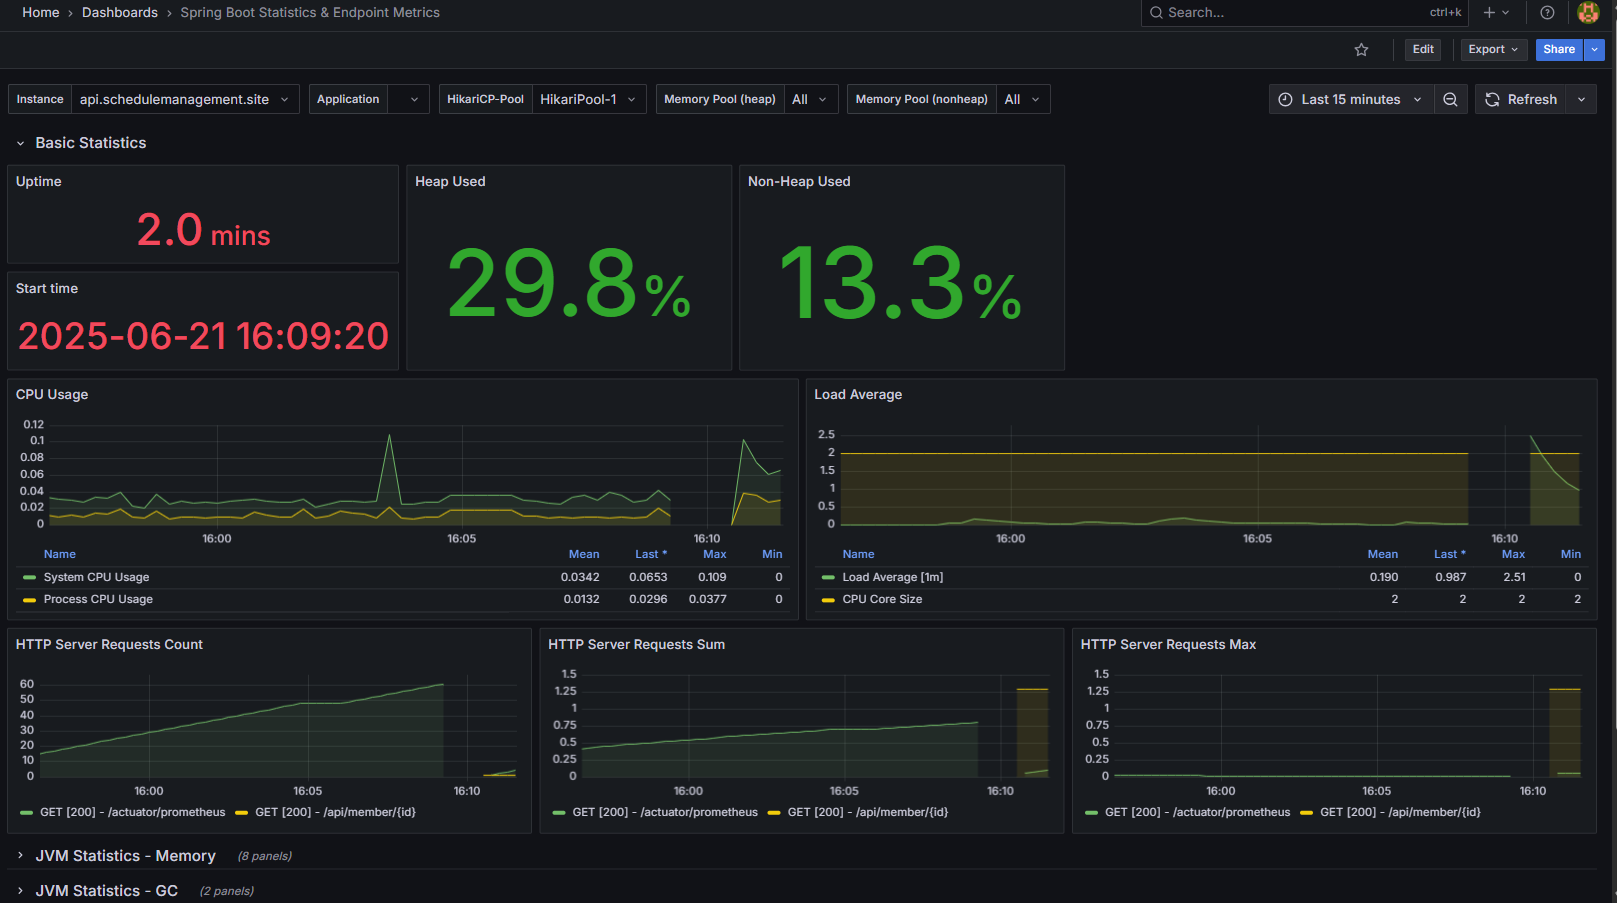This screenshot has height=903, width=1617.
Task: Open the user profile avatar
Action: 1588,13
